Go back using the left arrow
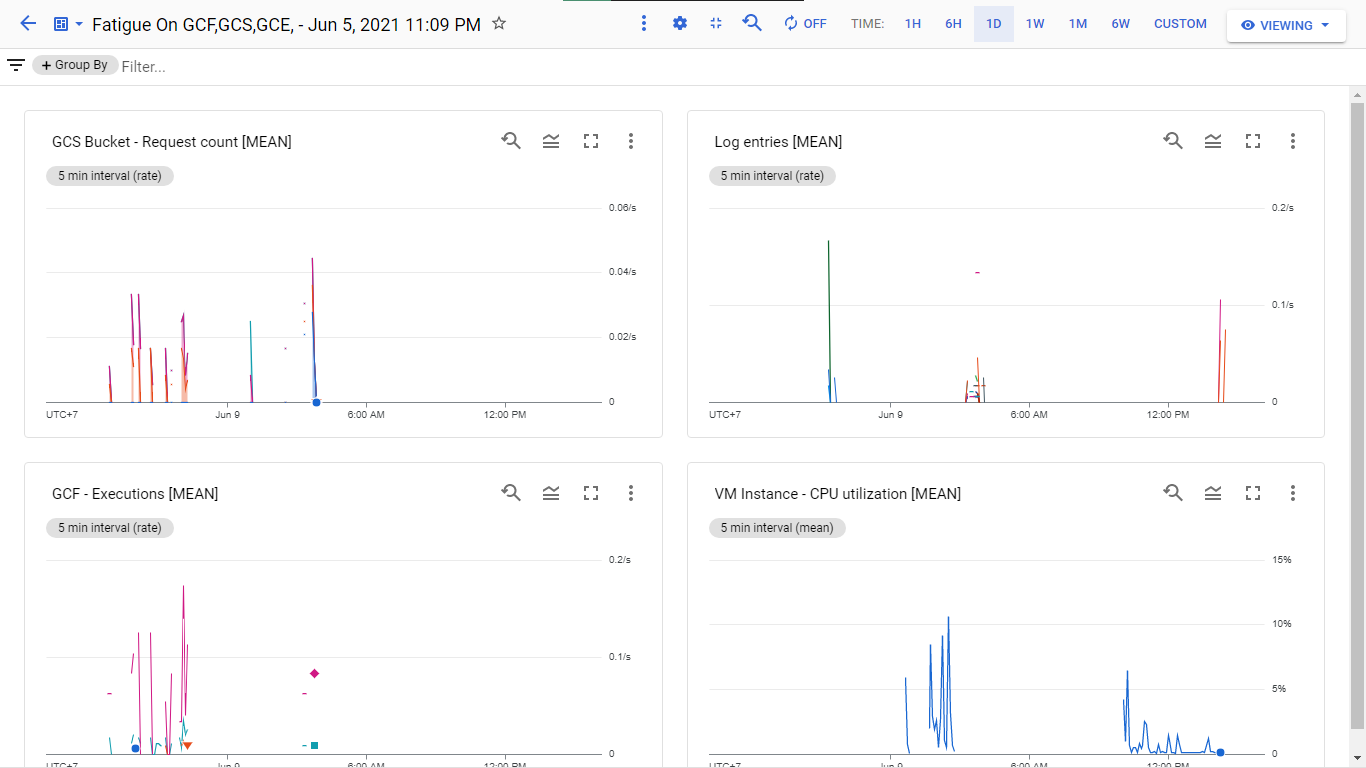 pos(28,24)
